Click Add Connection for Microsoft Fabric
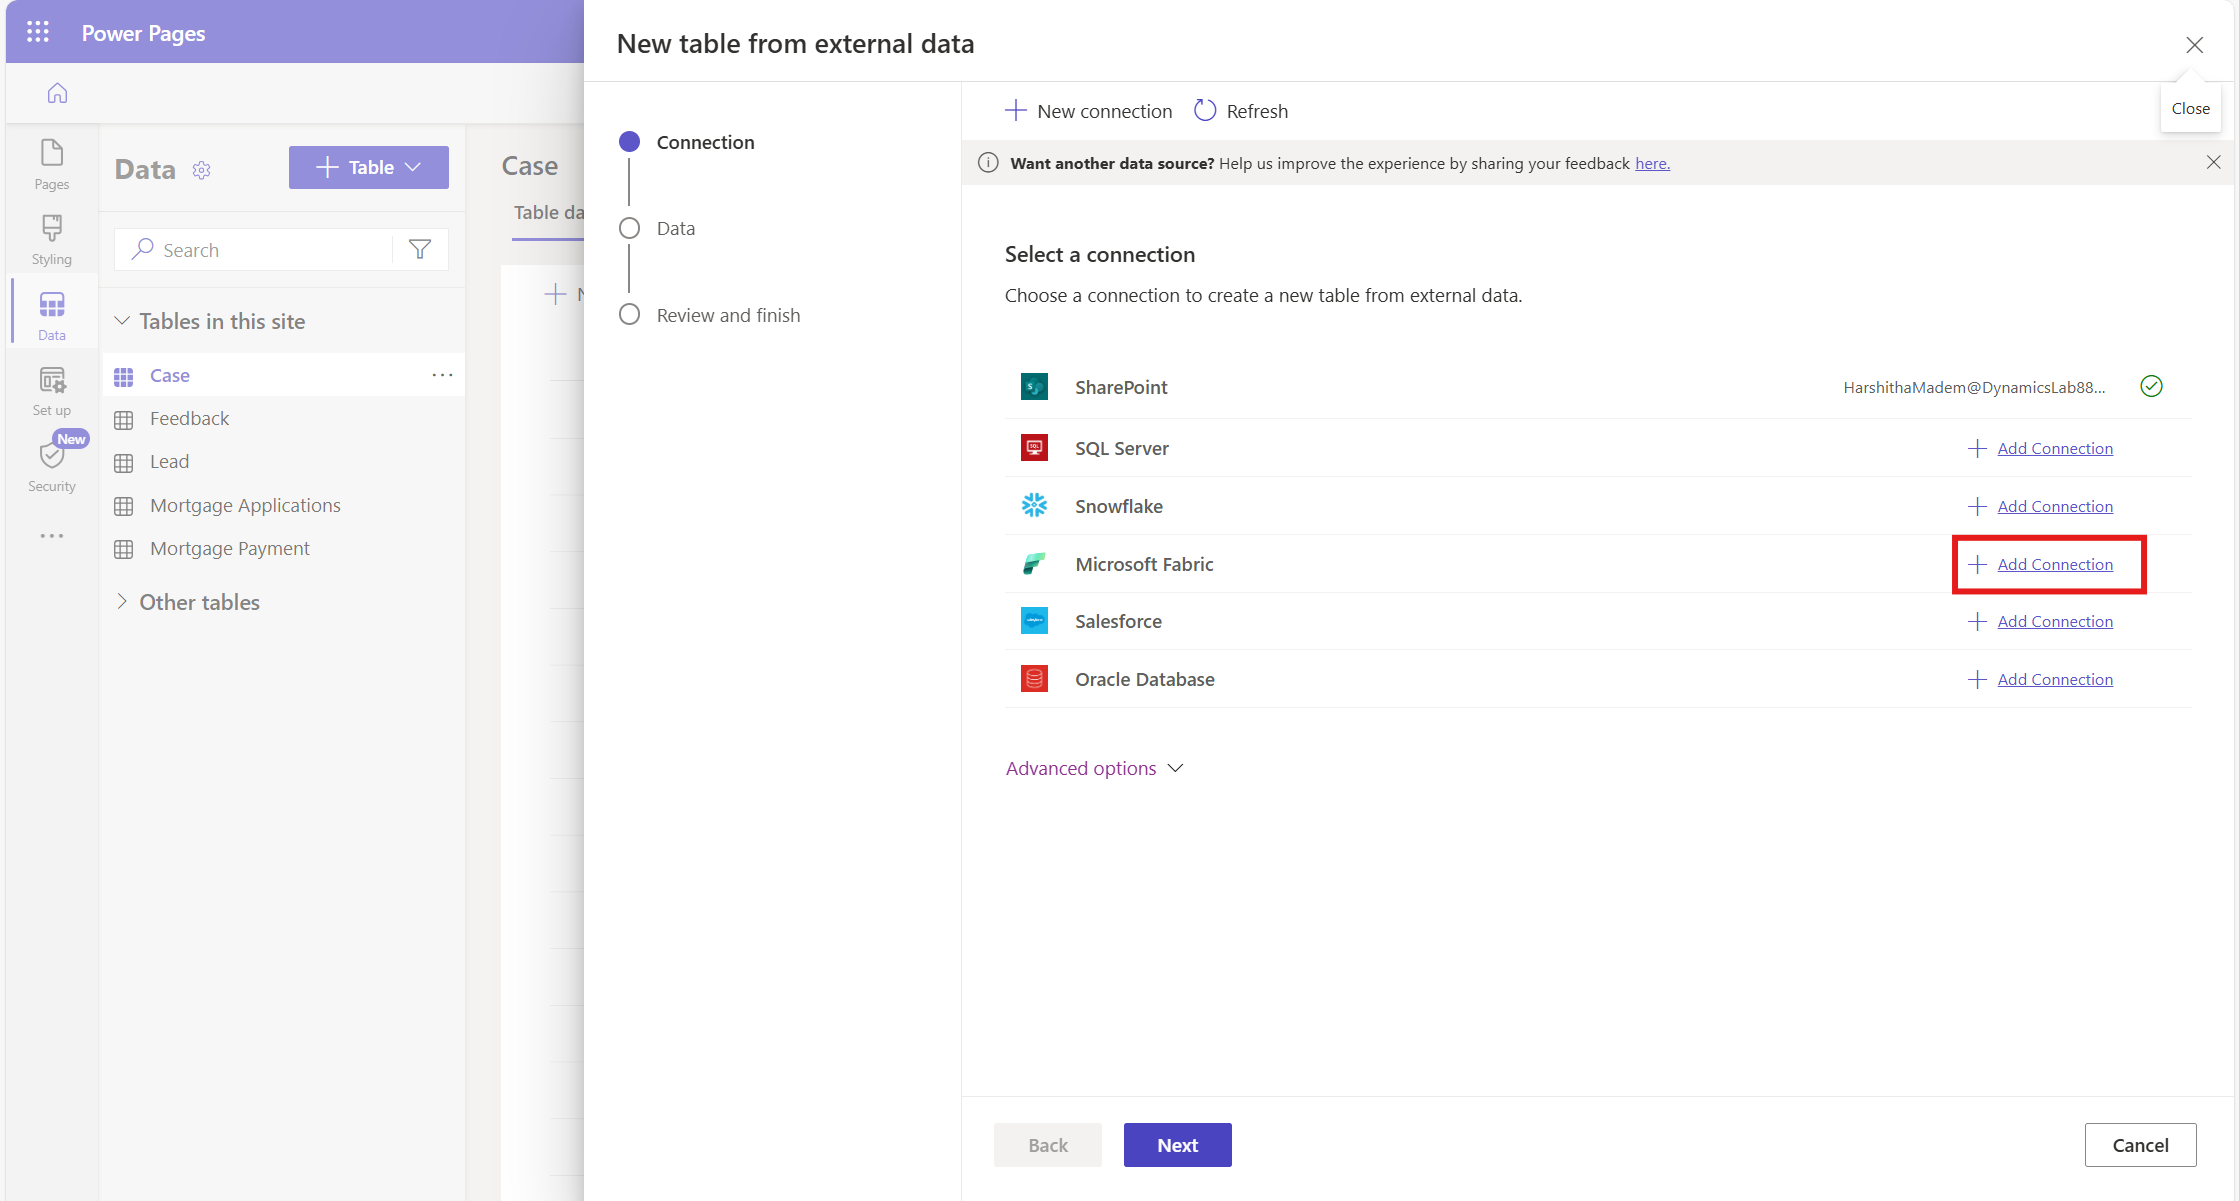The width and height of the screenshot is (2239, 1201). (2054, 564)
